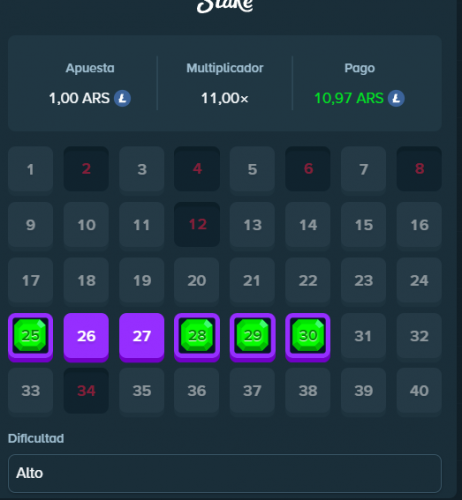Pick number 34 highlighted in red

86,391
